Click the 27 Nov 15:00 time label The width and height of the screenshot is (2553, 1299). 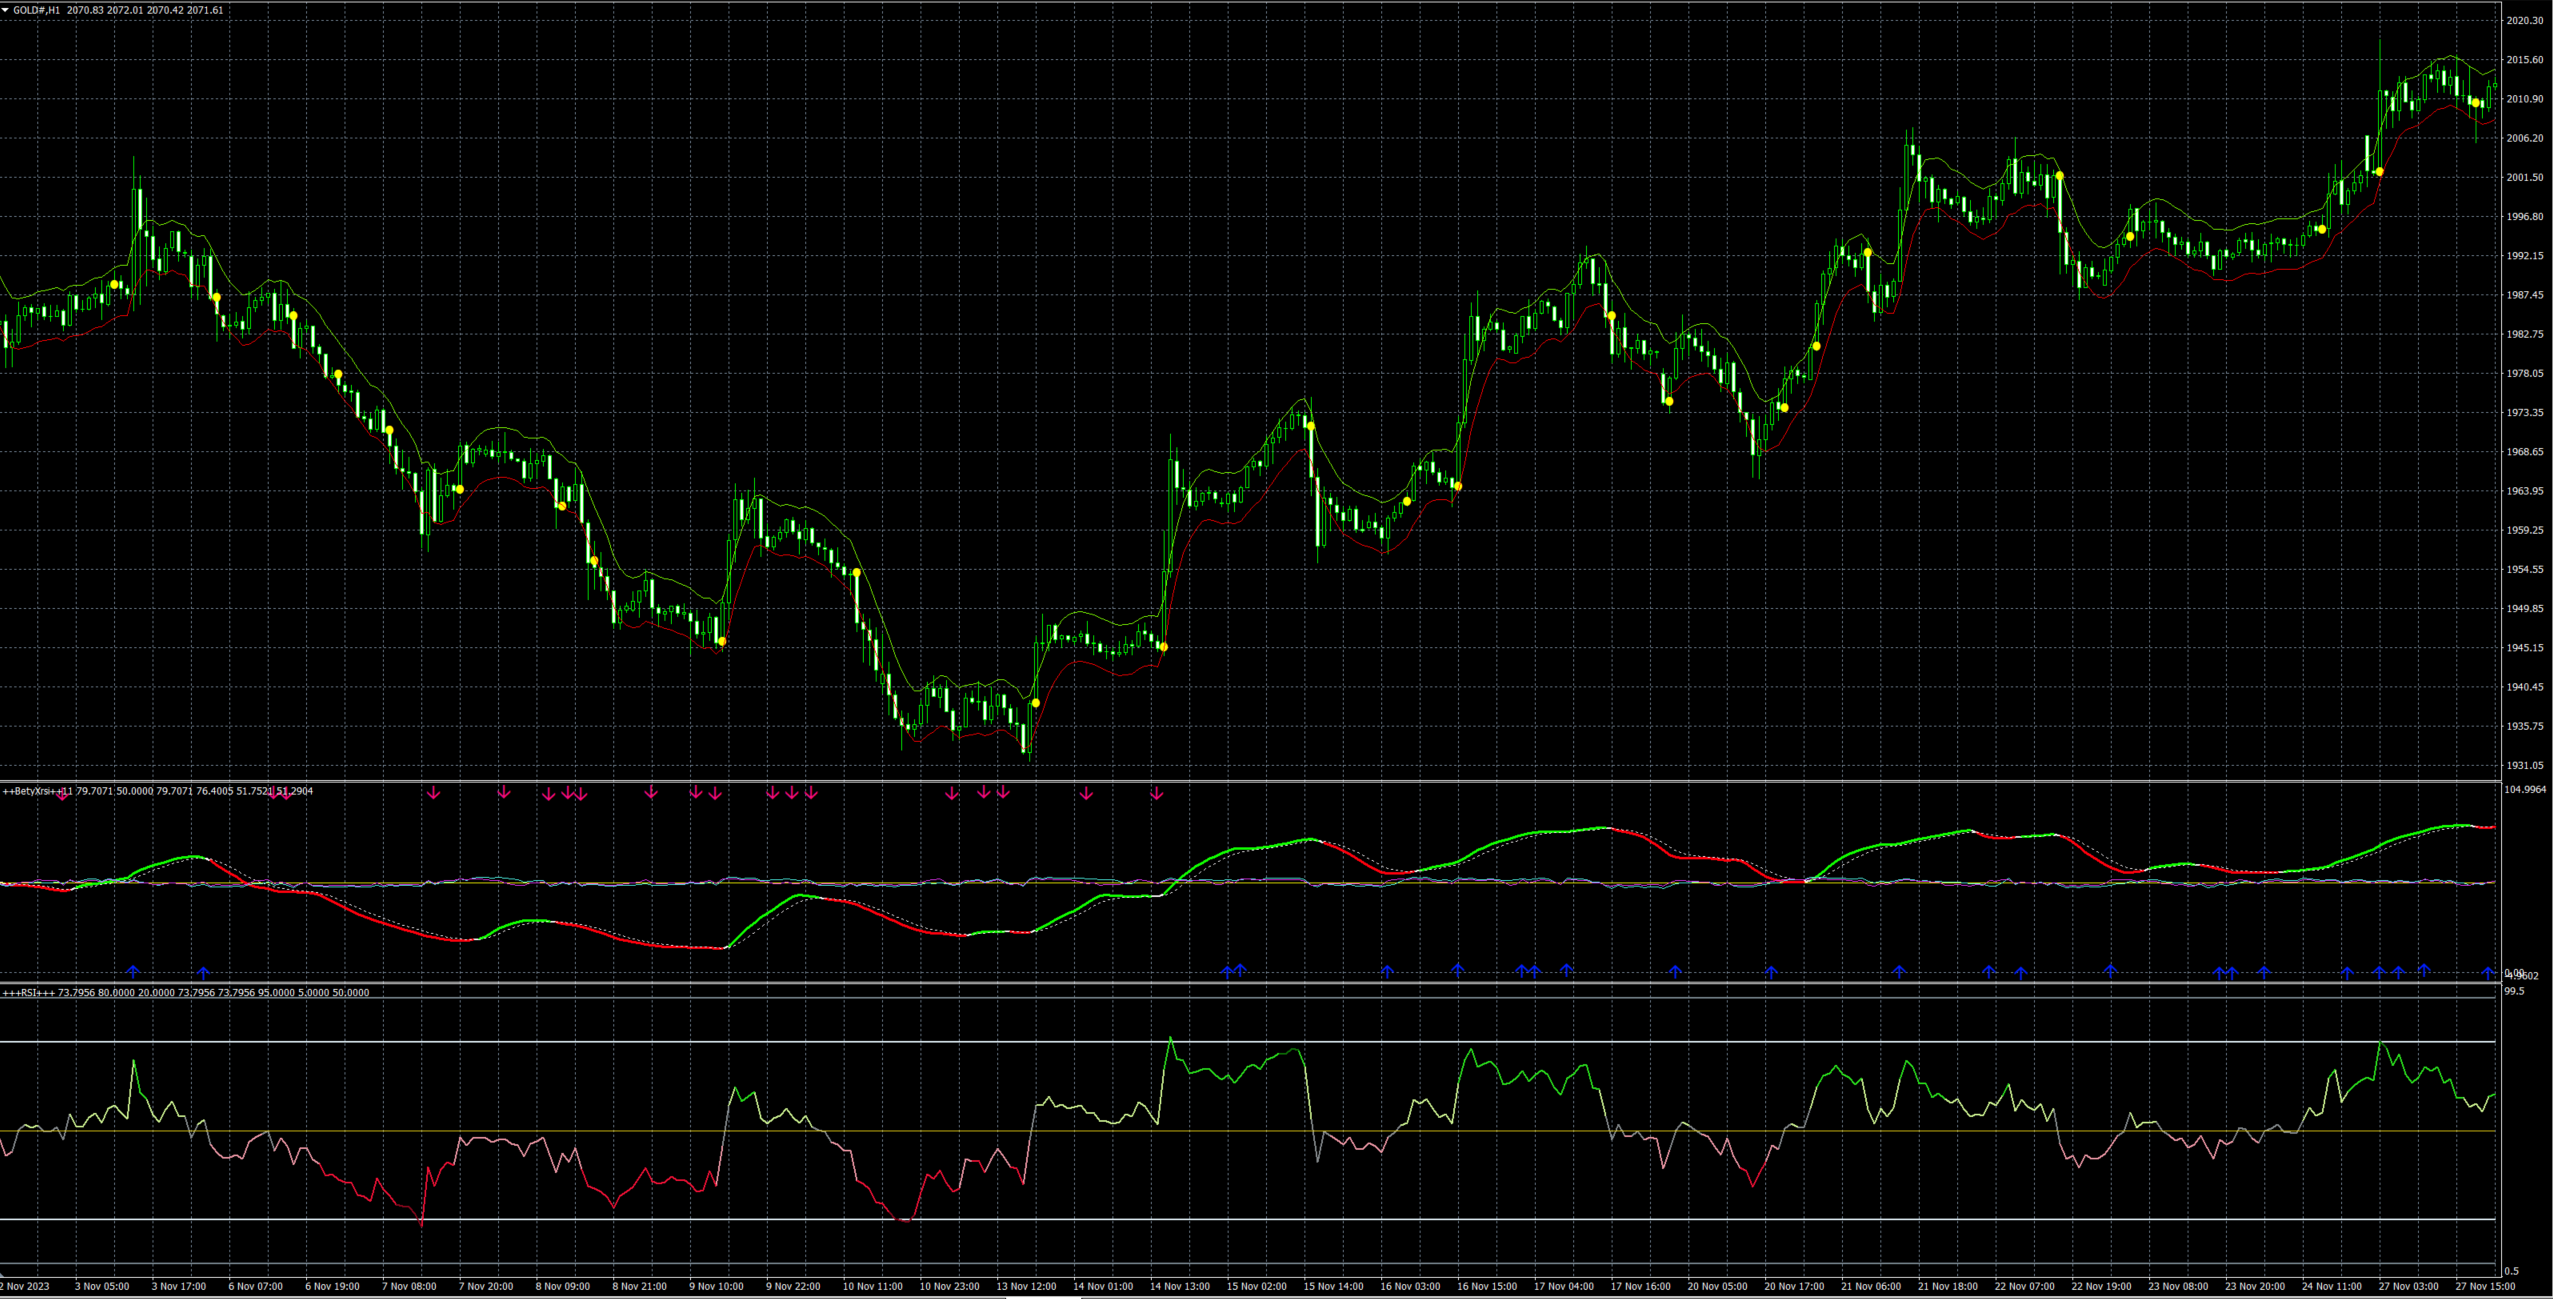pos(2485,1287)
